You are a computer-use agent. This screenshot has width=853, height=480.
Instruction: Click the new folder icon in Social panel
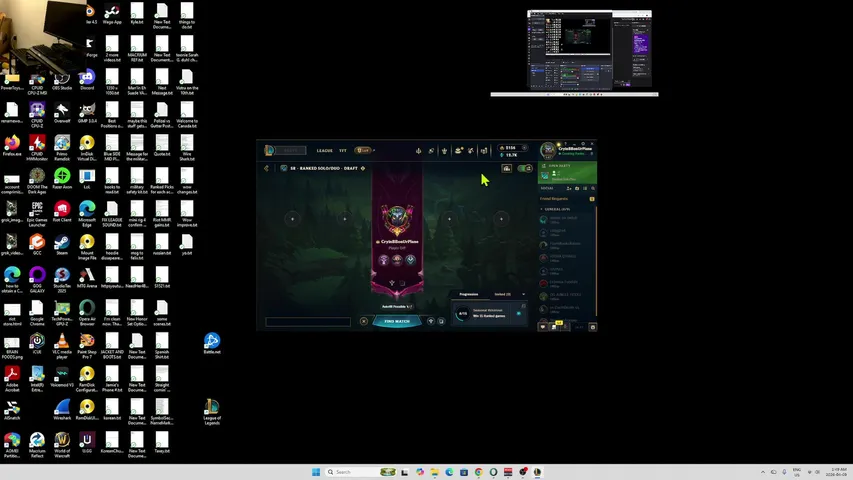point(577,188)
